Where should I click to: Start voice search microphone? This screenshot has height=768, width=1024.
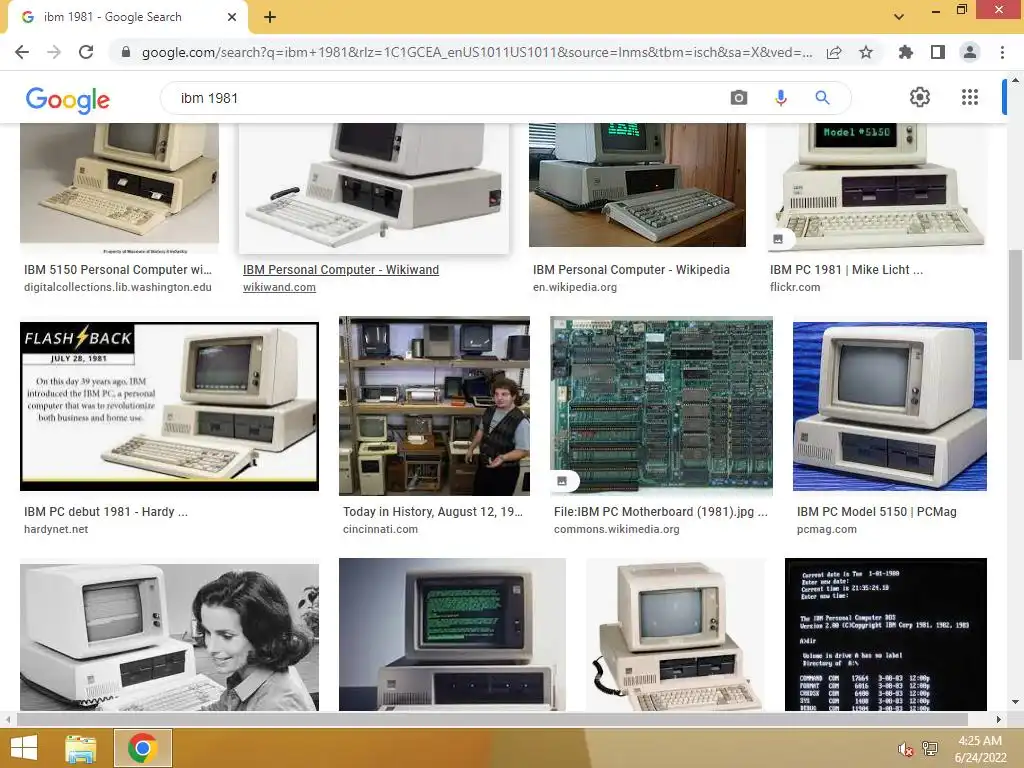780,98
